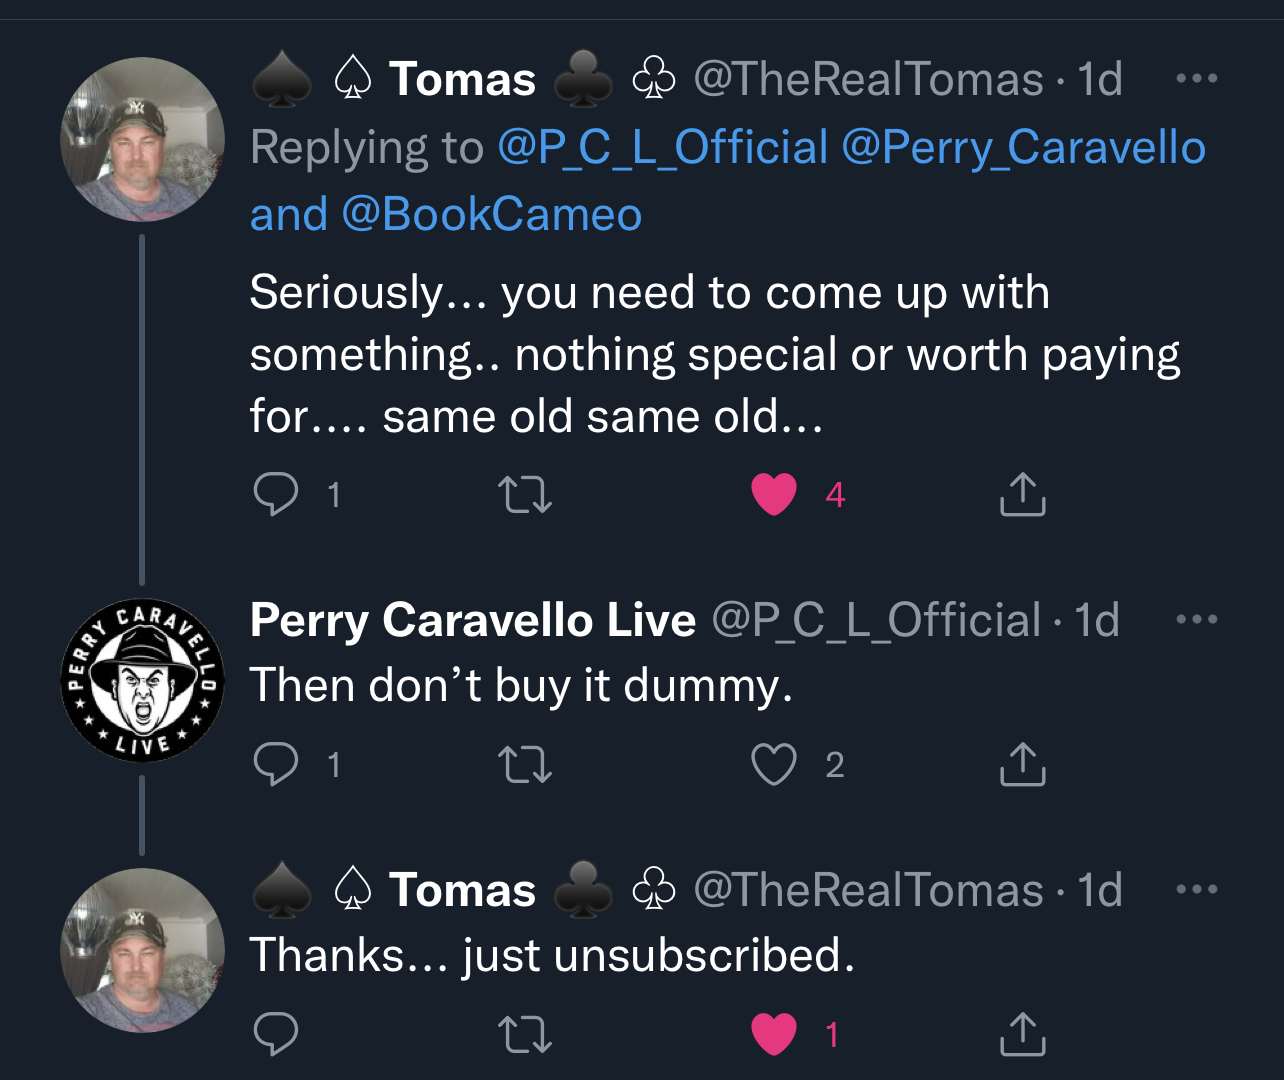1284x1080 pixels.
Task: Like Perry Caravello Live's tweet
Action: 774,765
